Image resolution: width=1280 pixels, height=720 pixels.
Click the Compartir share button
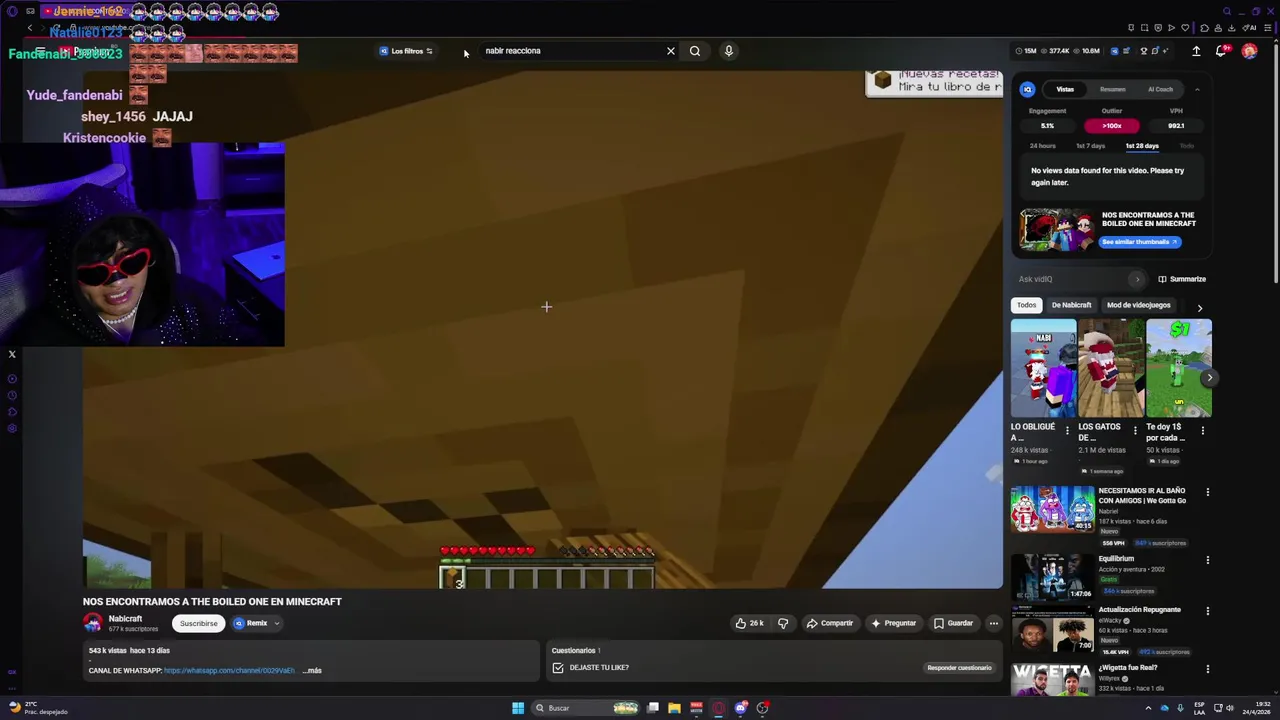pyautogui.click(x=829, y=624)
